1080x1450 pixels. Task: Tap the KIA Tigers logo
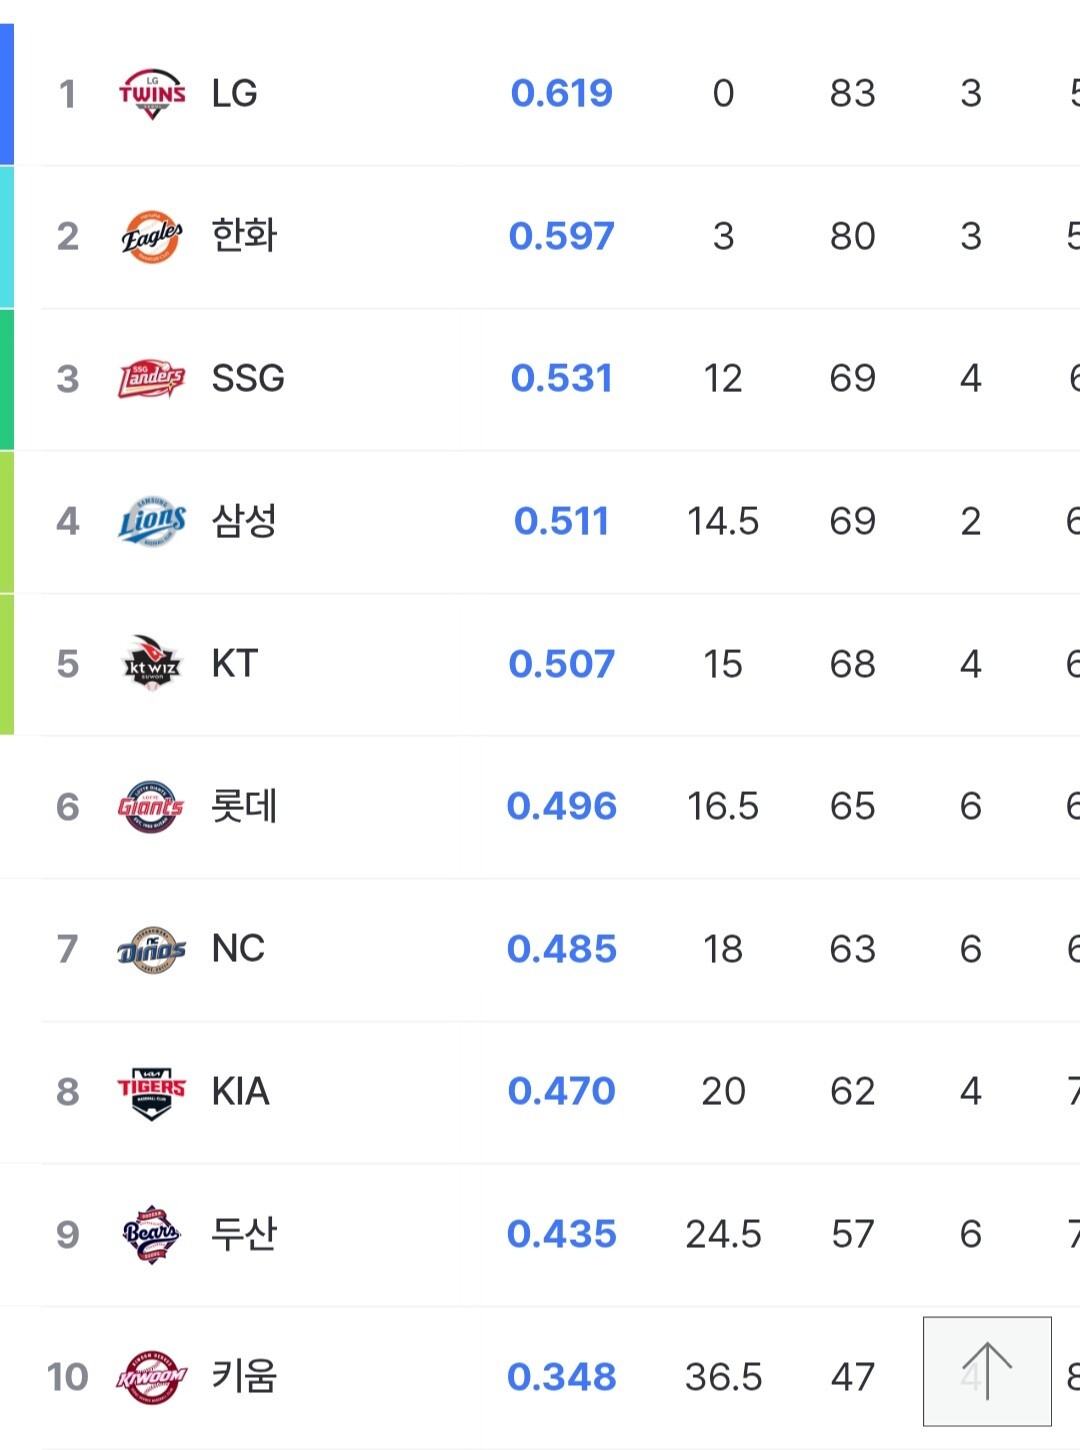(152, 1091)
